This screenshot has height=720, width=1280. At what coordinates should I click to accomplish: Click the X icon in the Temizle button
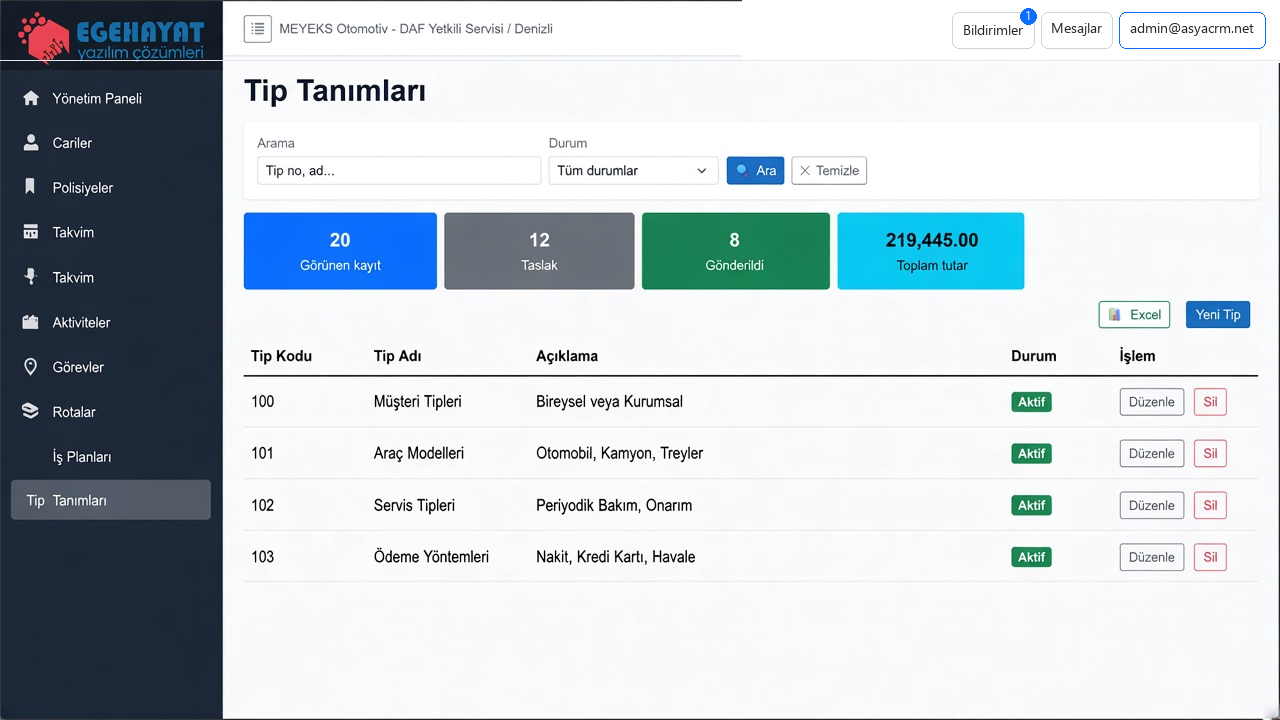pos(805,171)
